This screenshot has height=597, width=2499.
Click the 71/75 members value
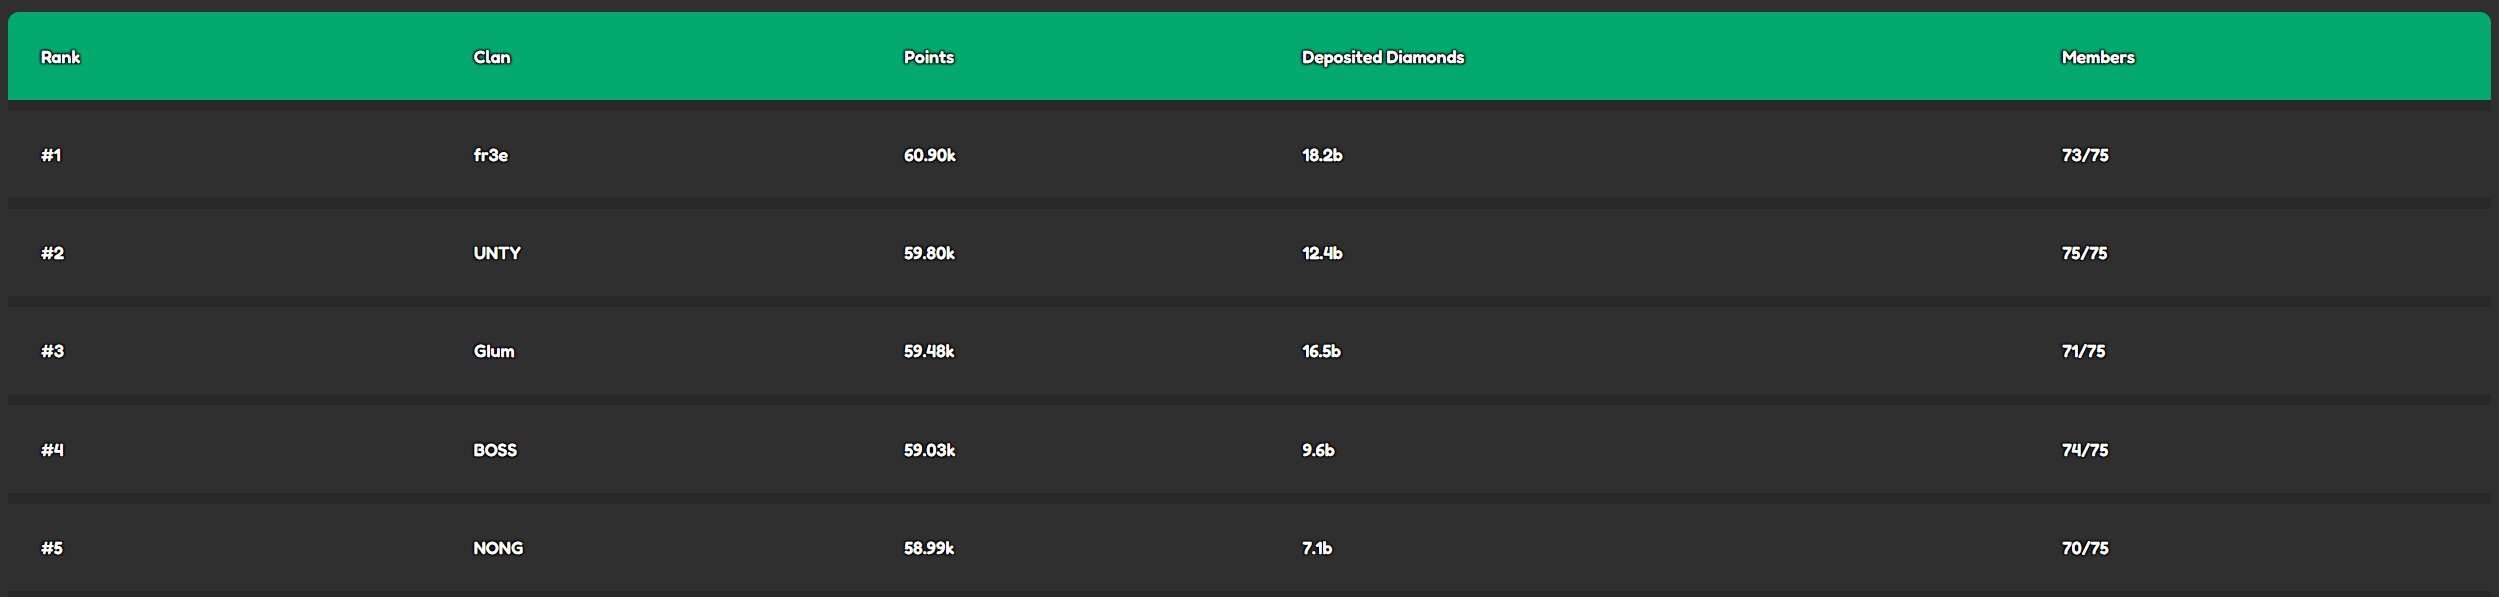point(2083,351)
